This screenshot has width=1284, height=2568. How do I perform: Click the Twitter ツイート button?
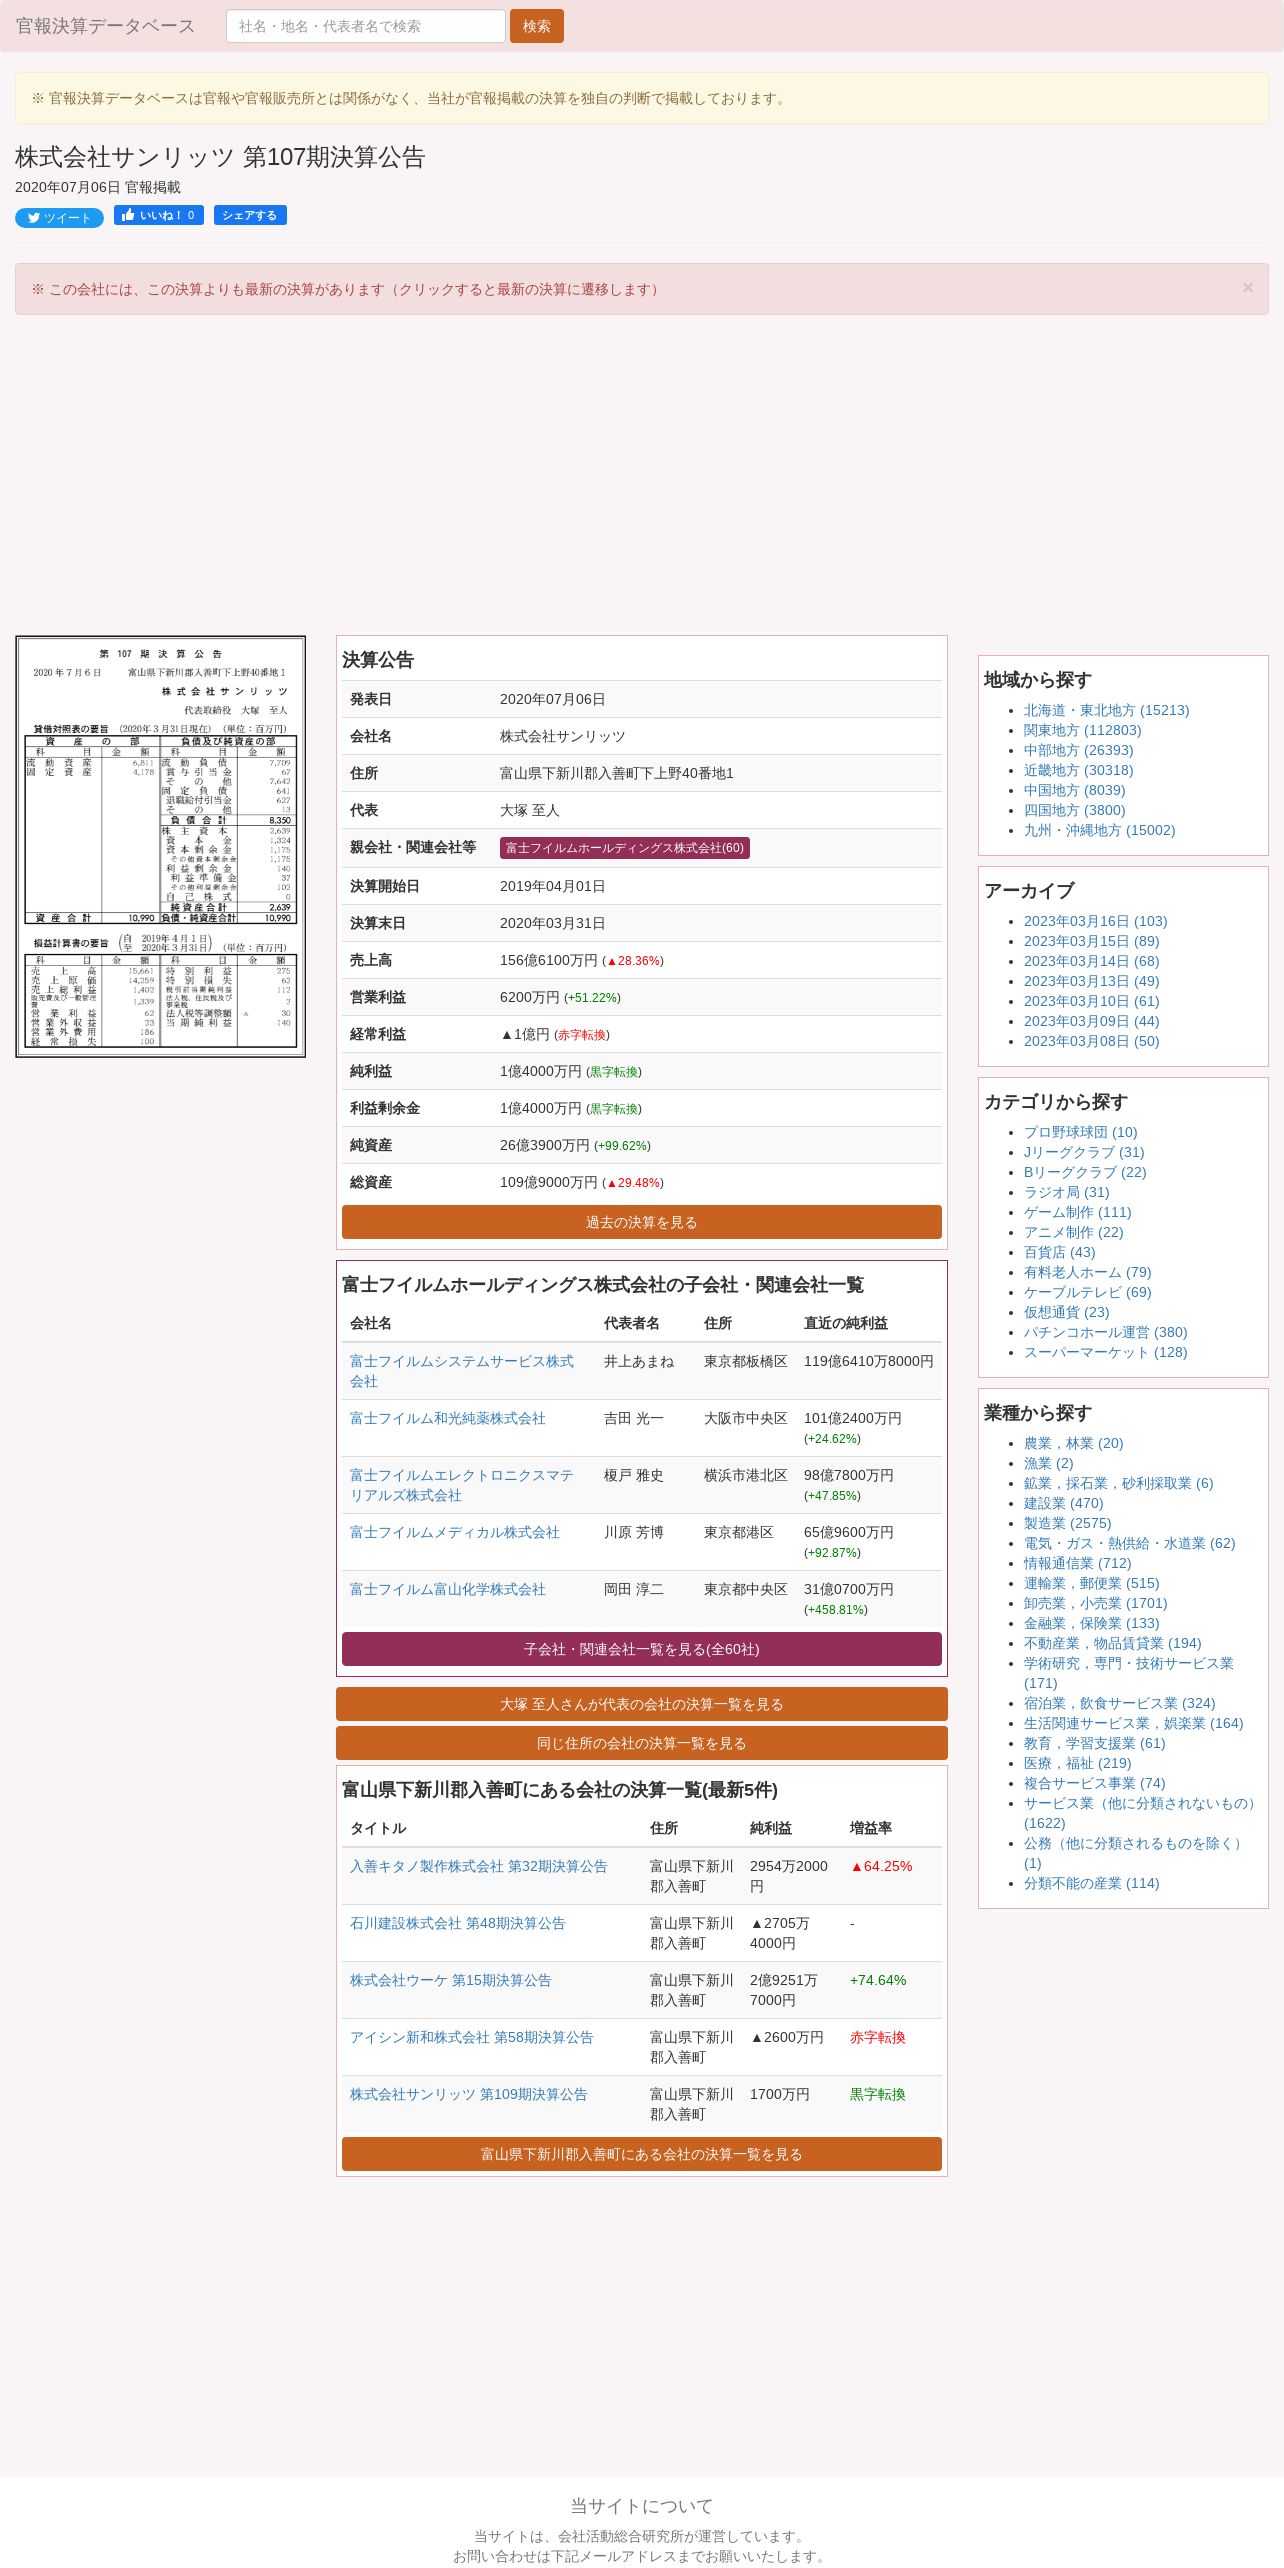coord(59,218)
